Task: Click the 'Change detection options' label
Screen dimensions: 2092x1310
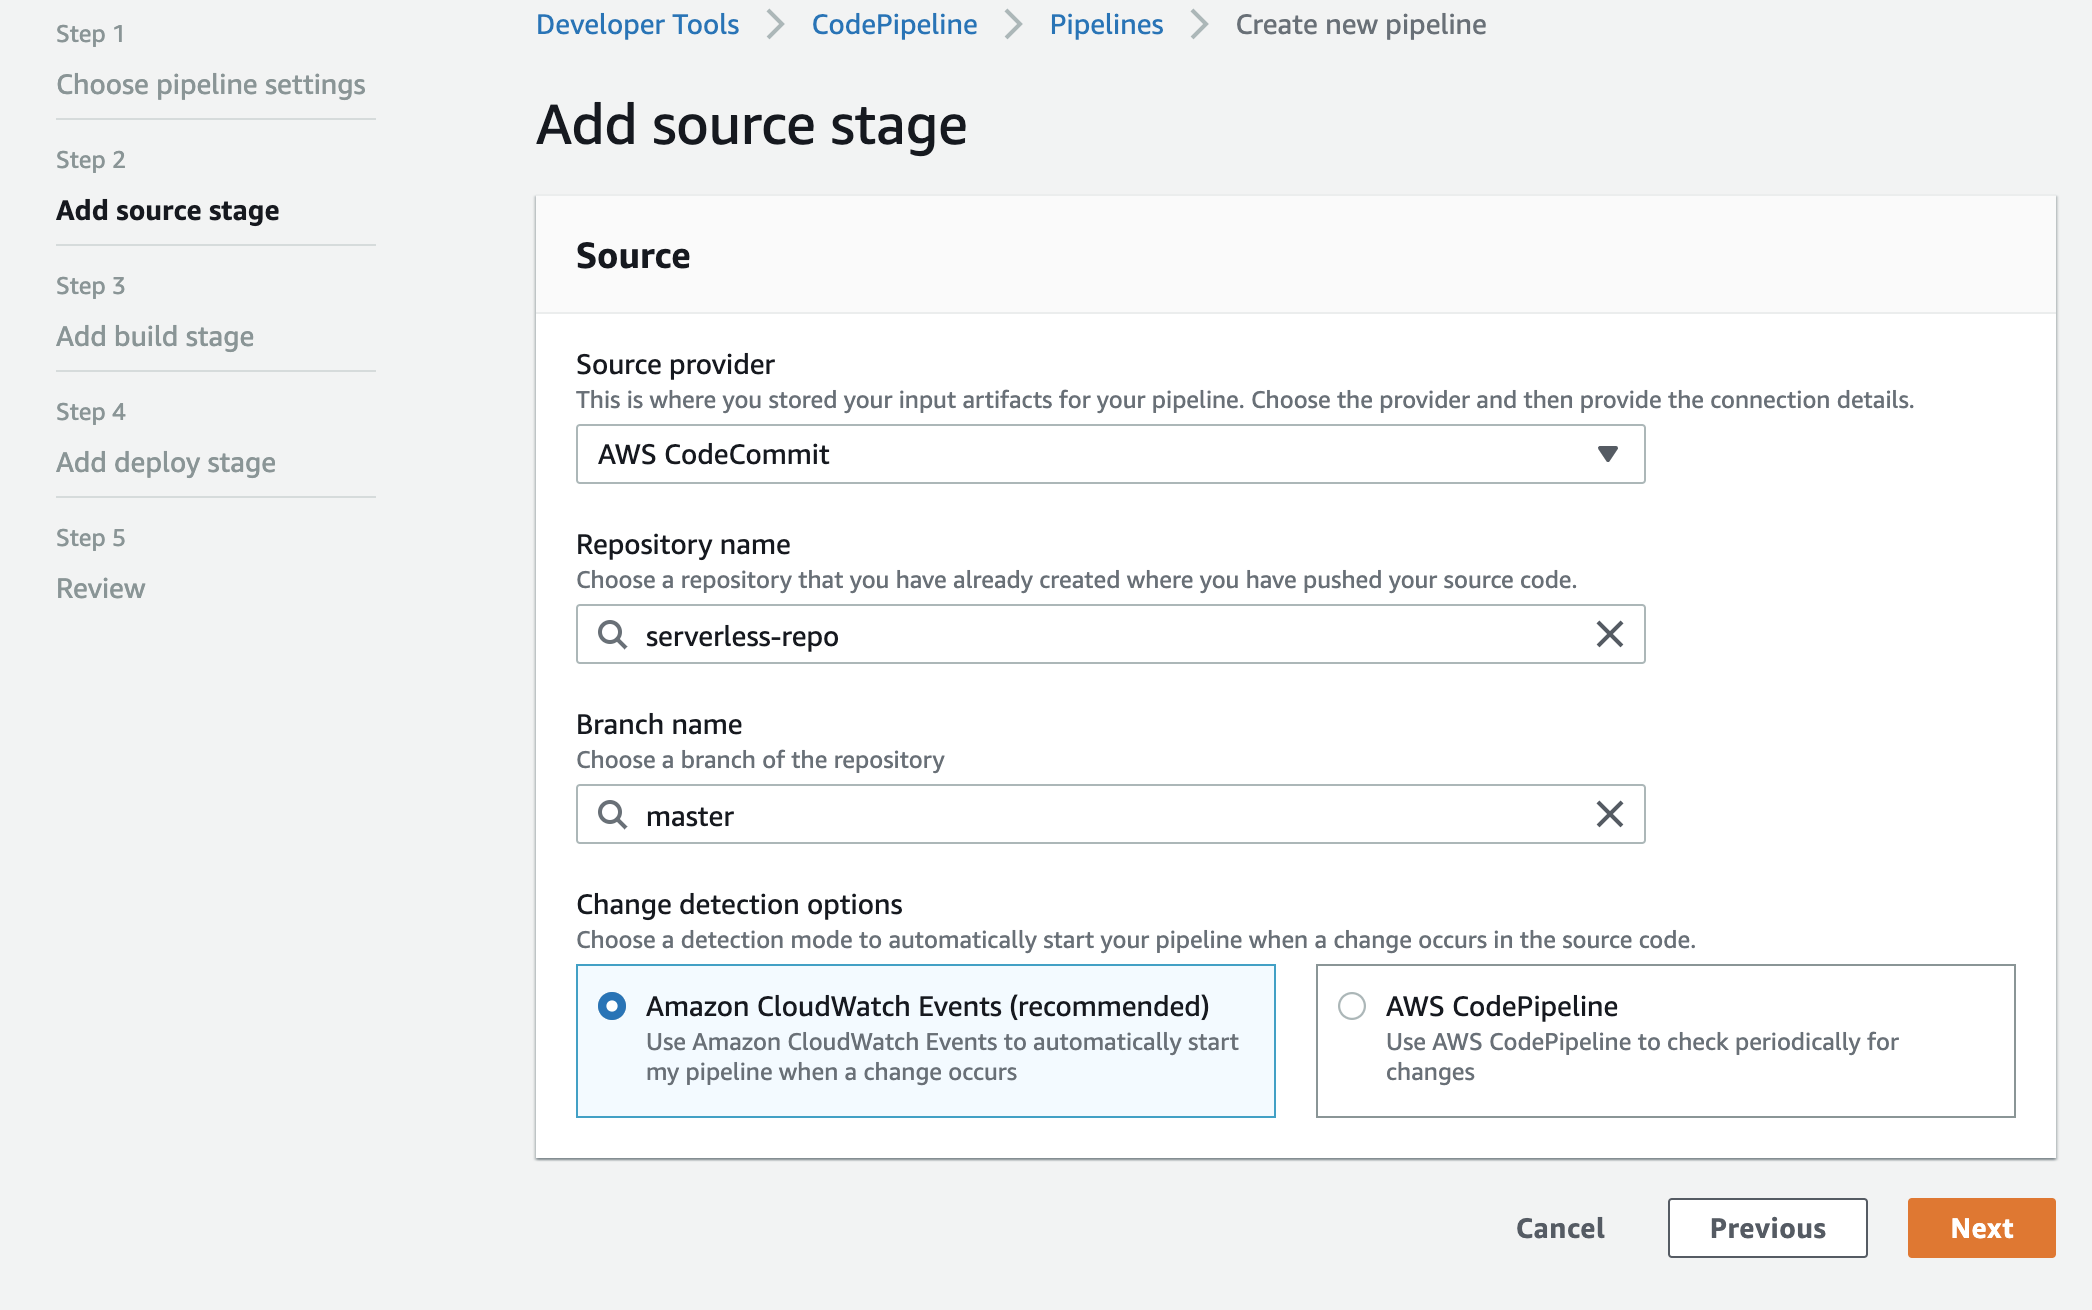Action: [739, 904]
